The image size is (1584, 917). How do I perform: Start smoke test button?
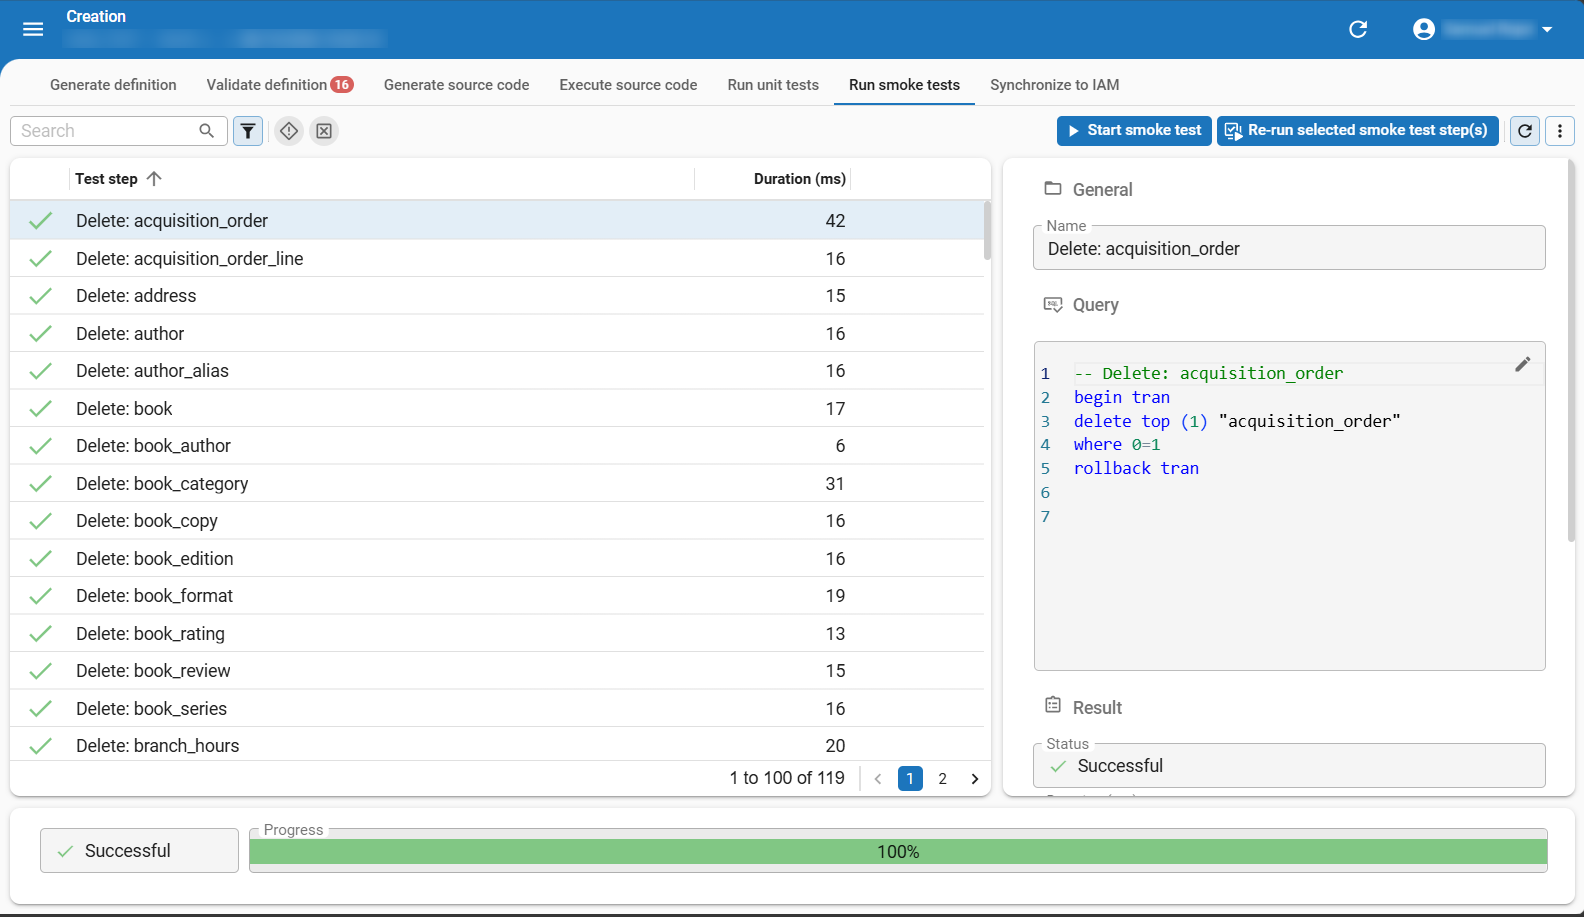coord(1134,131)
